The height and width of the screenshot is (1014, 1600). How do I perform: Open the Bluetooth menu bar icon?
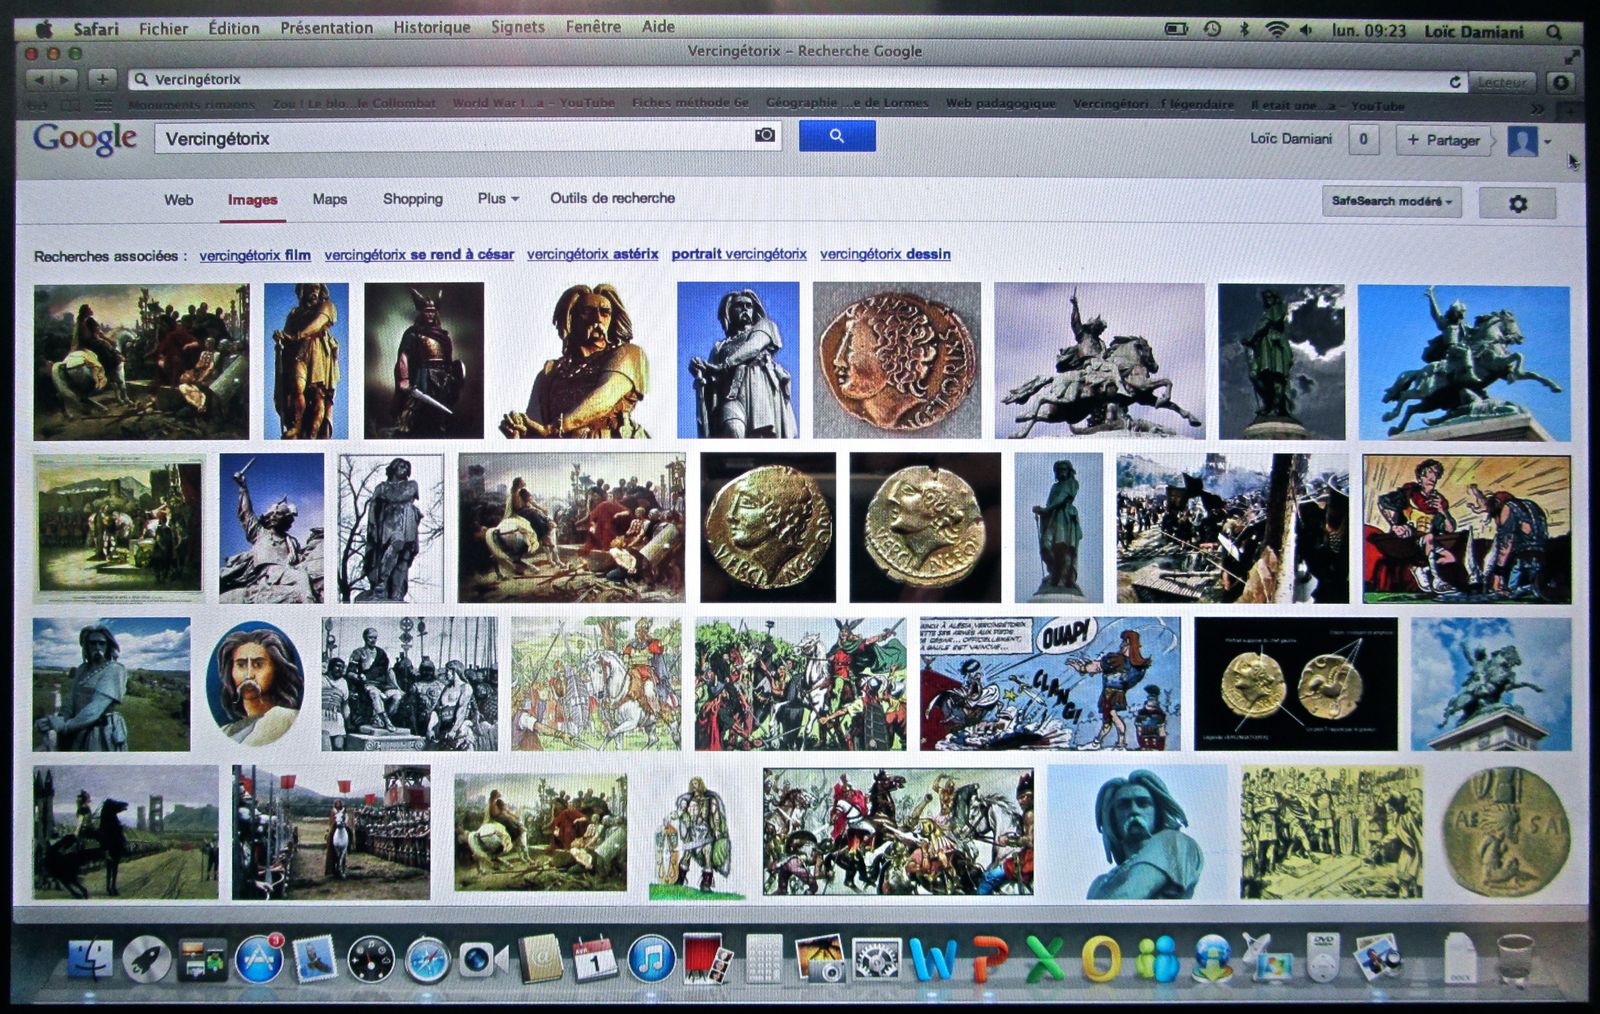pos(1244,30)
